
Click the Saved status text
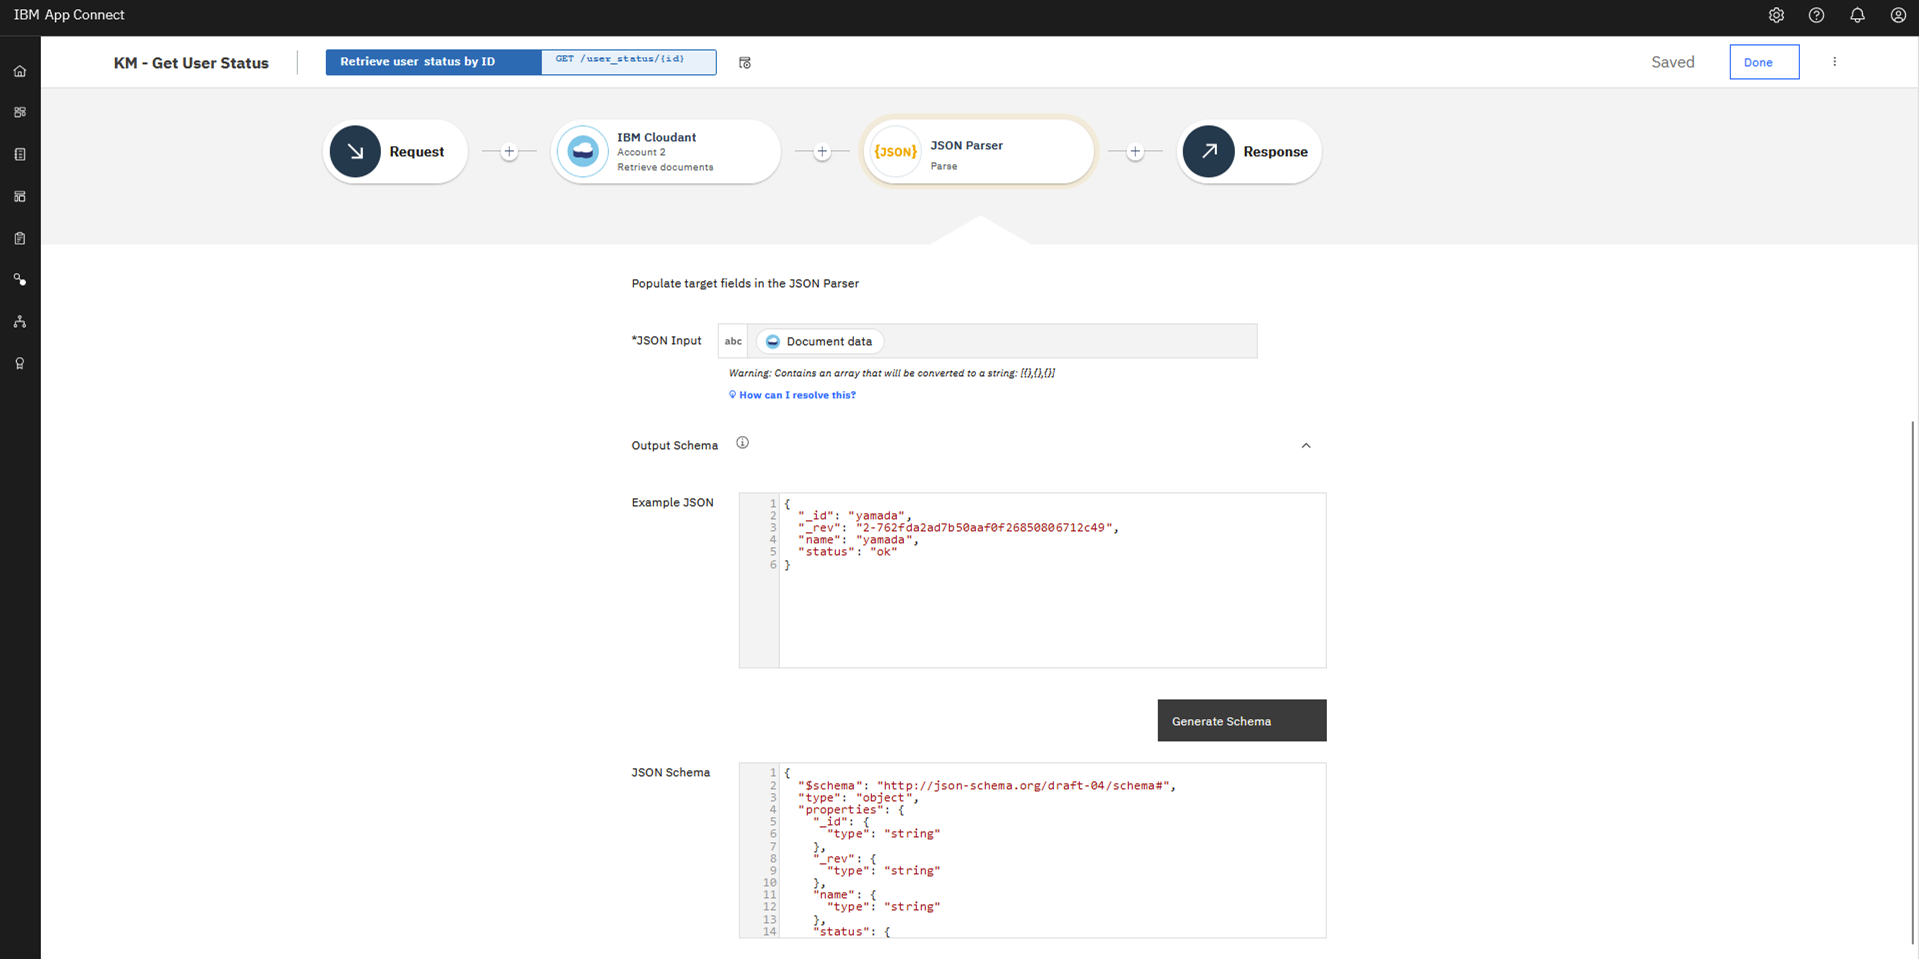[x=1673, y=62]
